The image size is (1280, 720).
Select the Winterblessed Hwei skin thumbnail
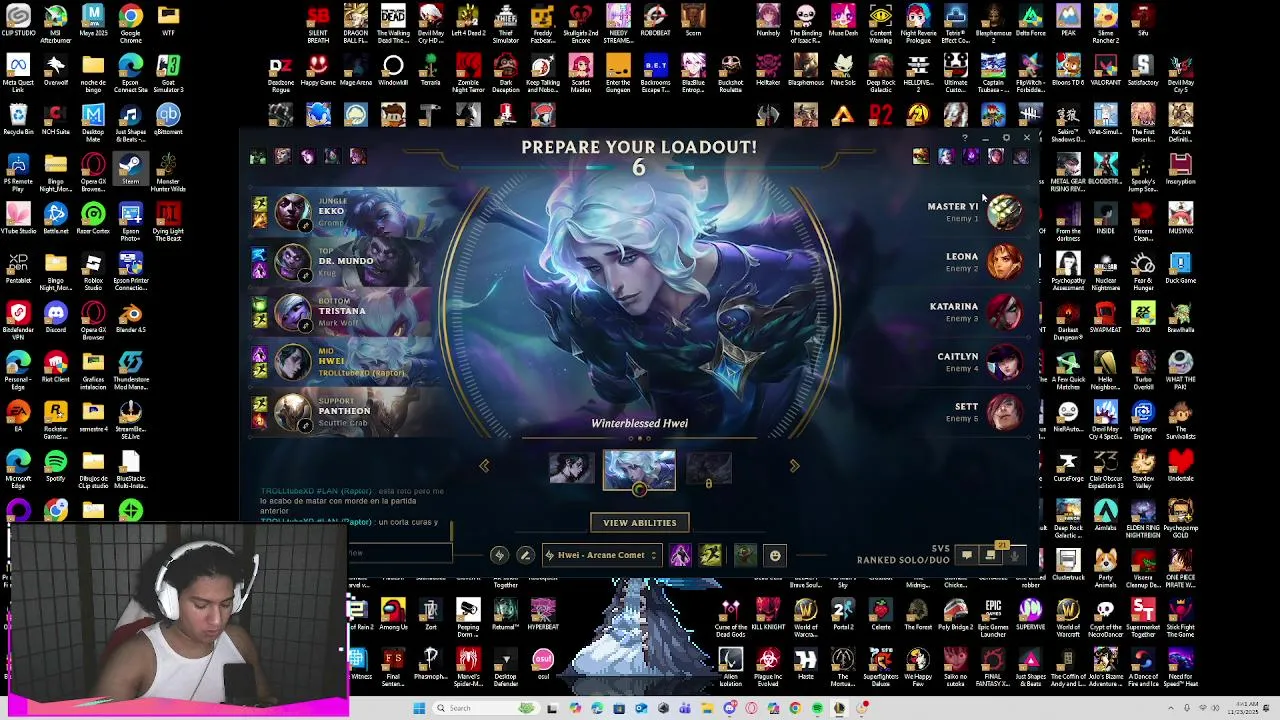[x=639, y=470]
